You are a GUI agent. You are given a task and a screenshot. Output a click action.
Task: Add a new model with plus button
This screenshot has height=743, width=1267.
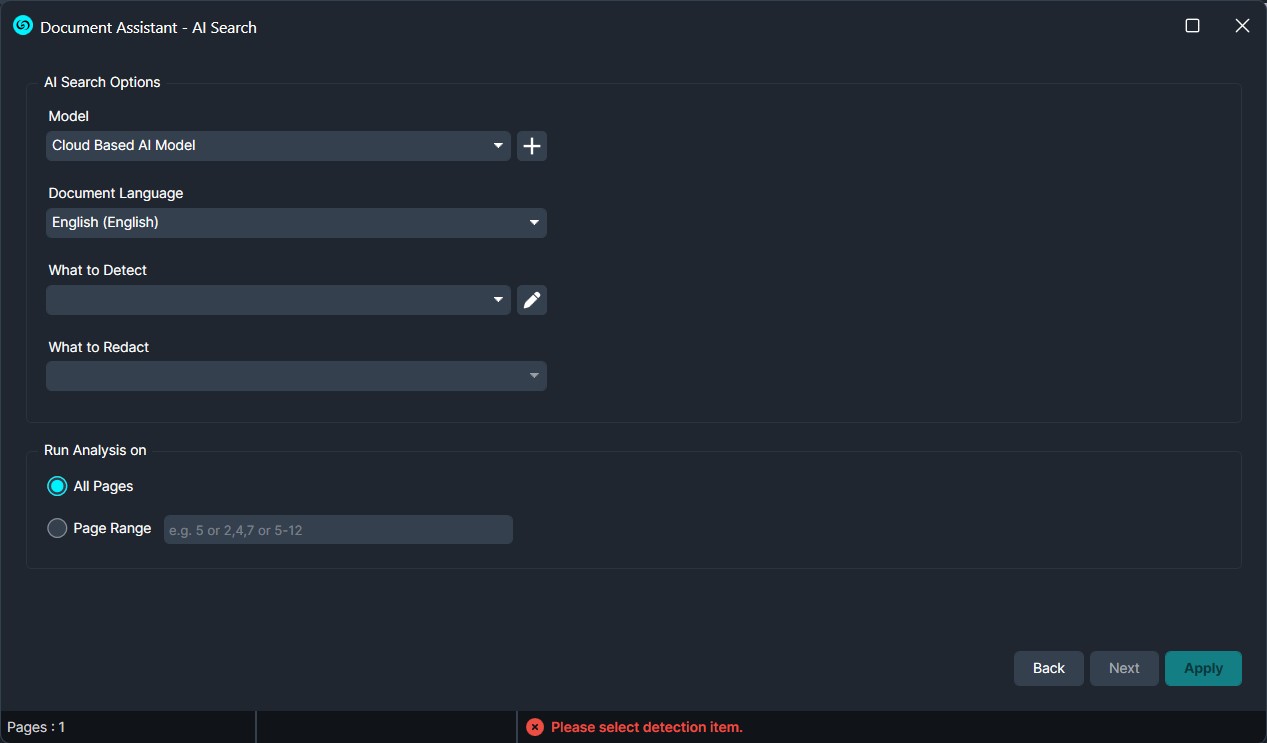click(532, 146)
